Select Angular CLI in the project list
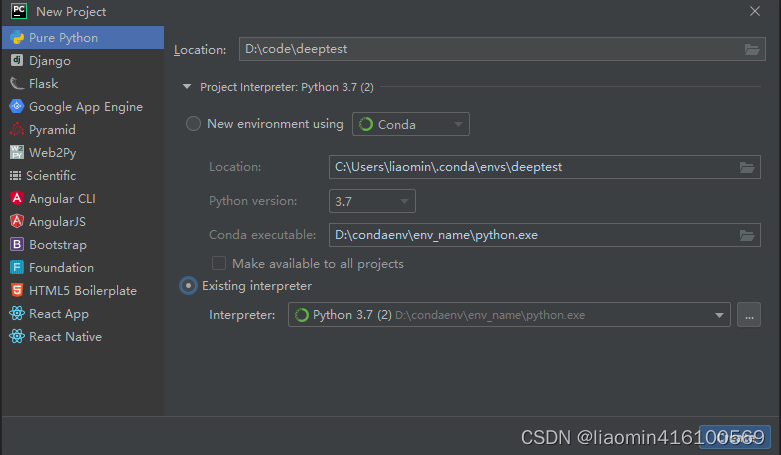 (83, 198)
